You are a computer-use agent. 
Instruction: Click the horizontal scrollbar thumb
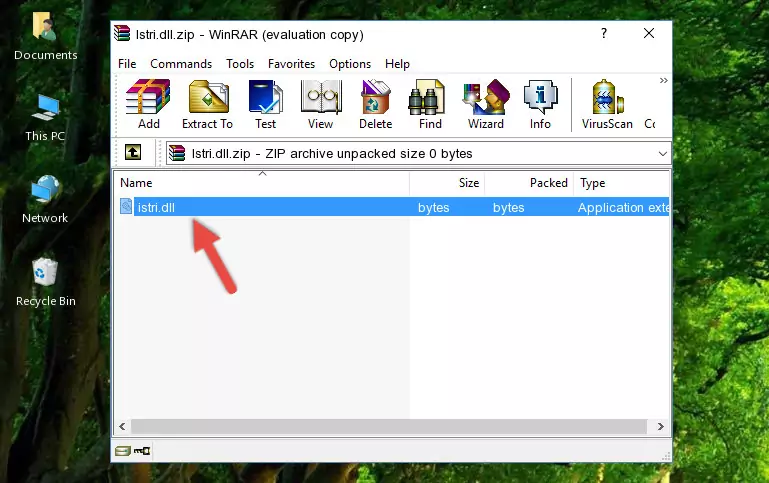pos(389,427)
